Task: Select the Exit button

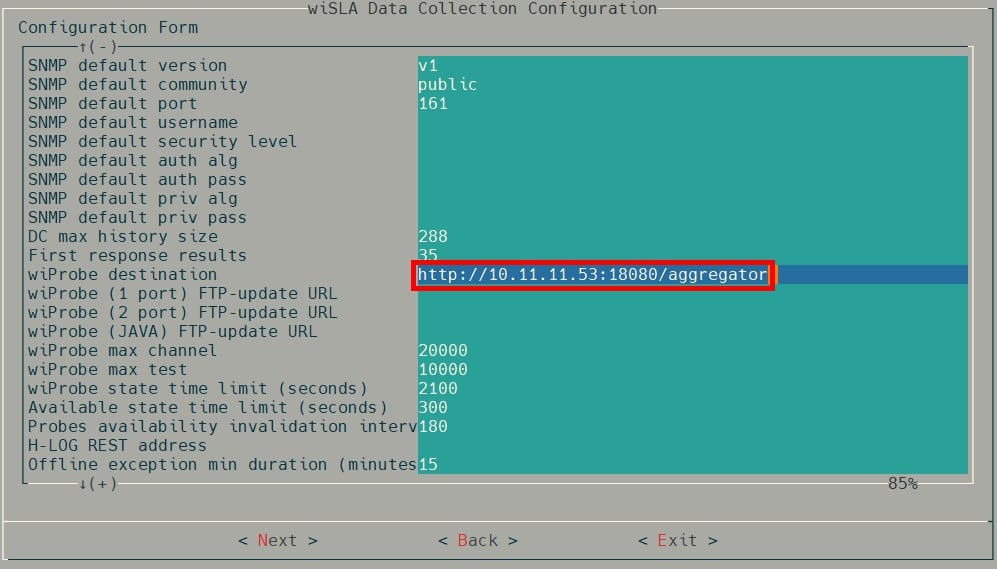Action: 677,540
